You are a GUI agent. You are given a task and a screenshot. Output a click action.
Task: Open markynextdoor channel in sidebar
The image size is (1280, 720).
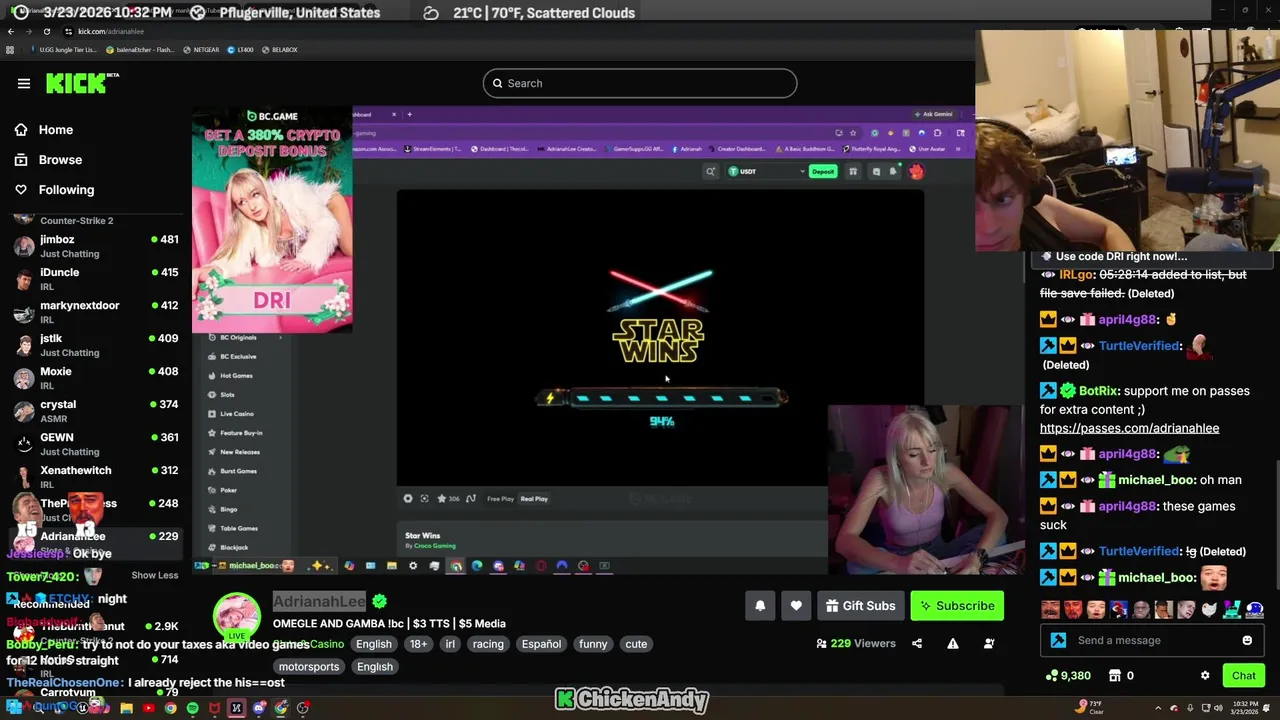95,312
